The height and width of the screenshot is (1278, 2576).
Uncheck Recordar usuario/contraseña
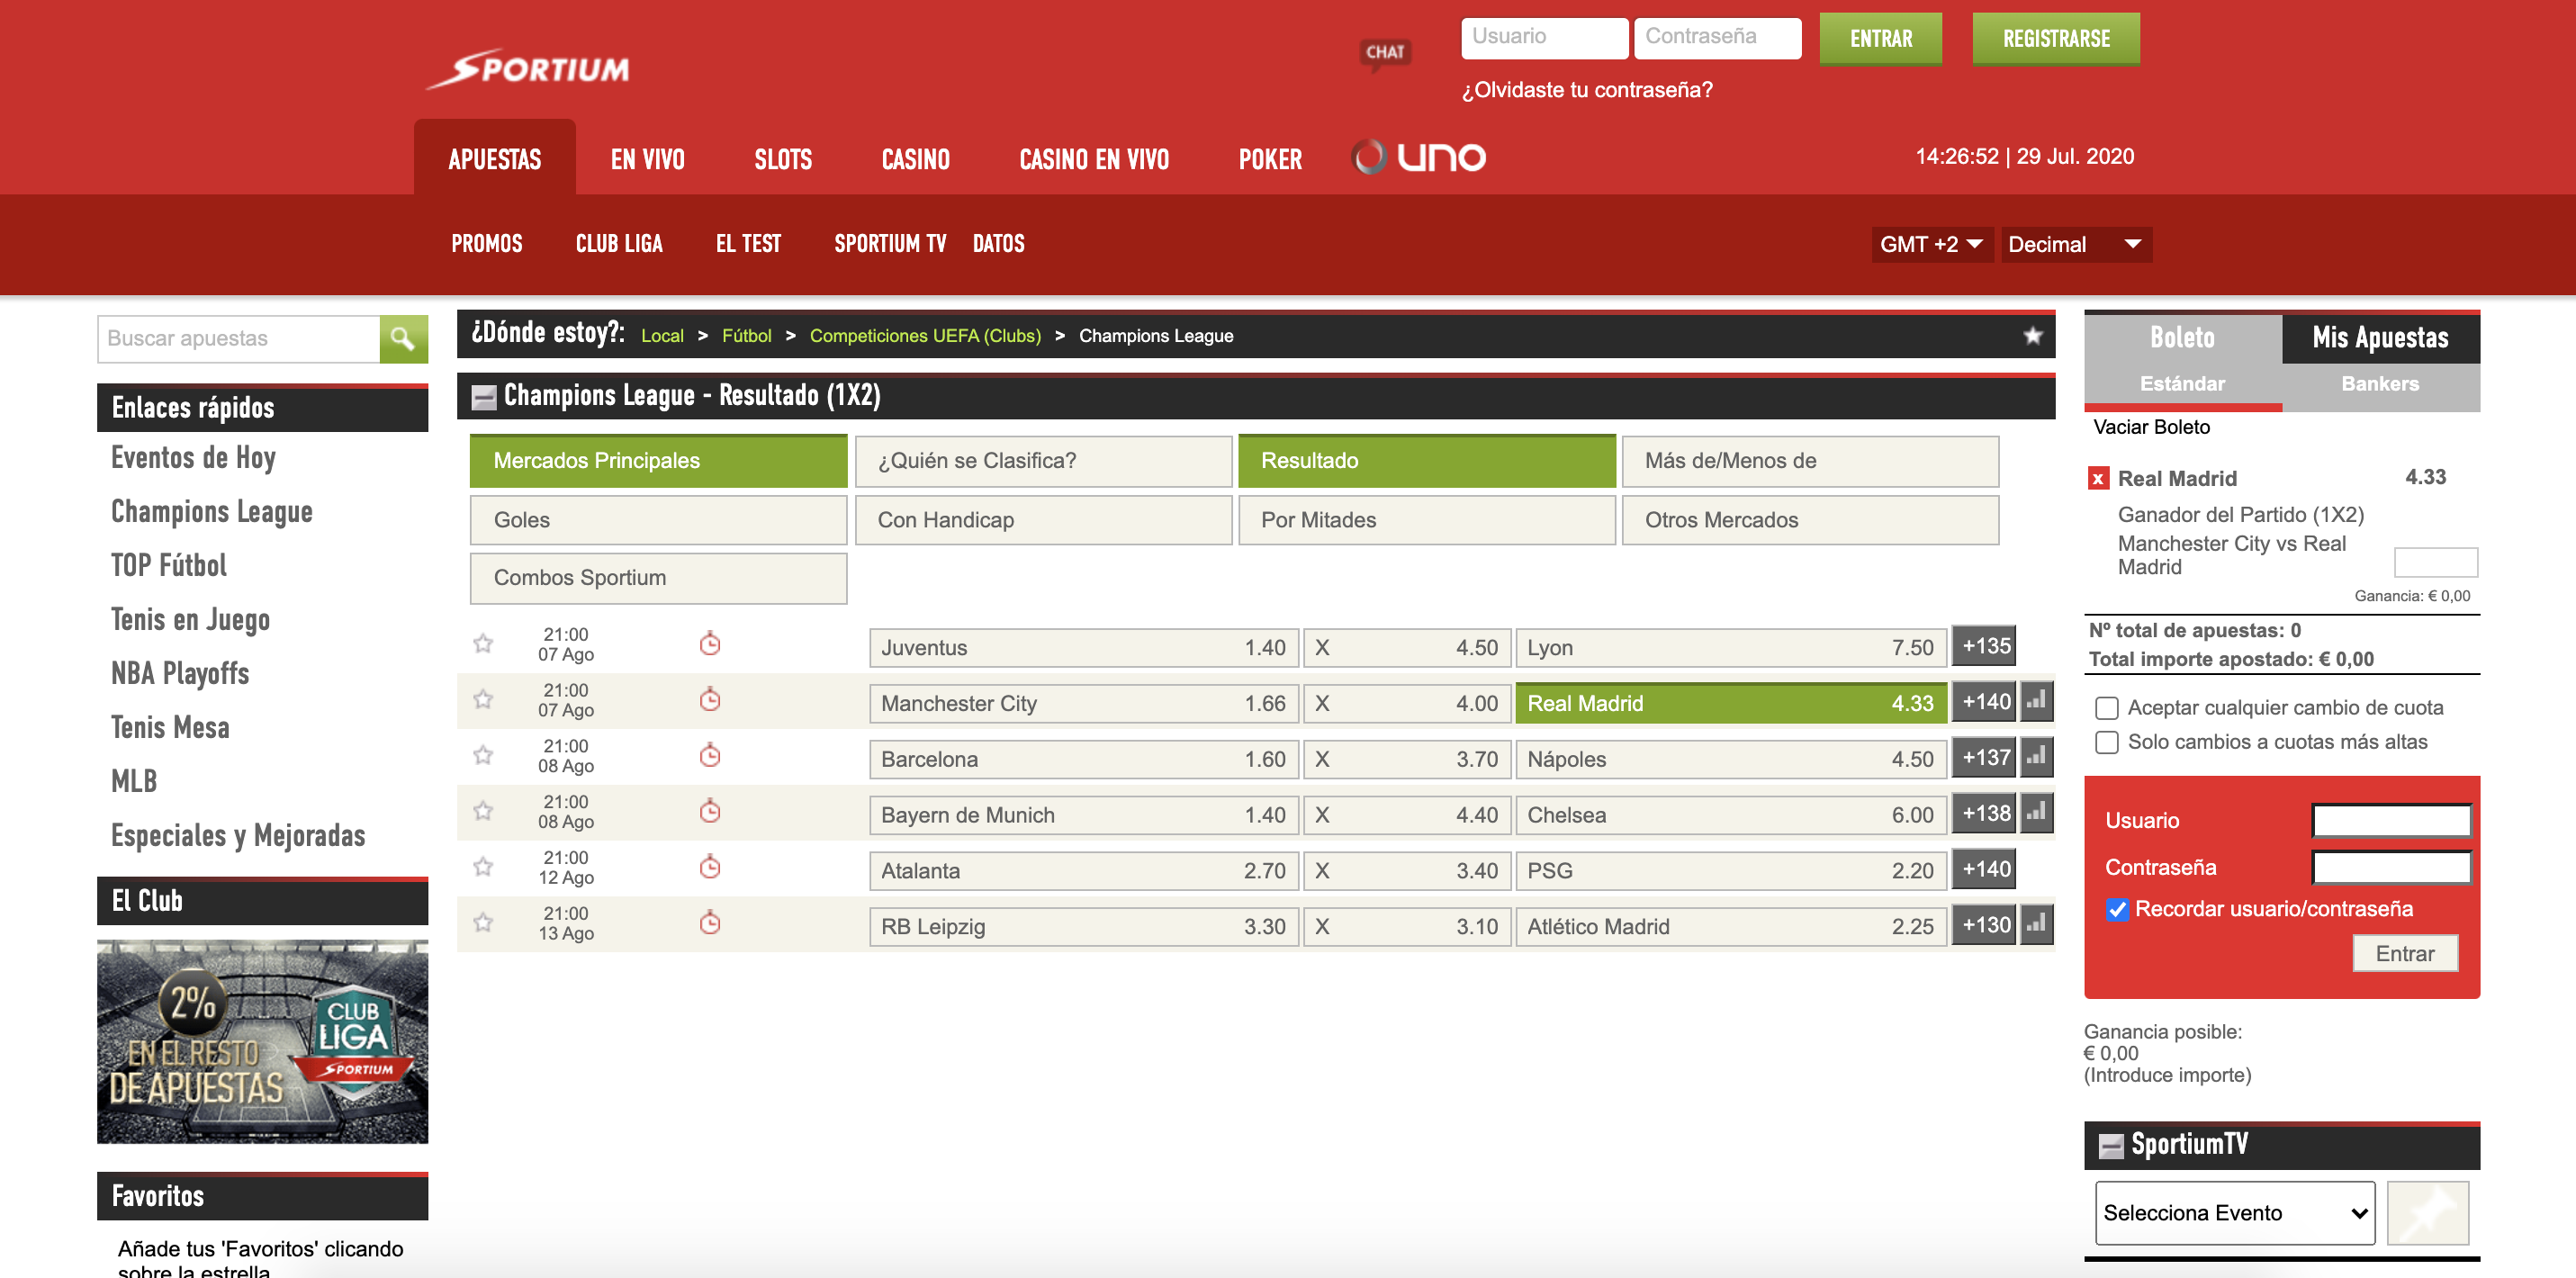tap(2117, 910)
